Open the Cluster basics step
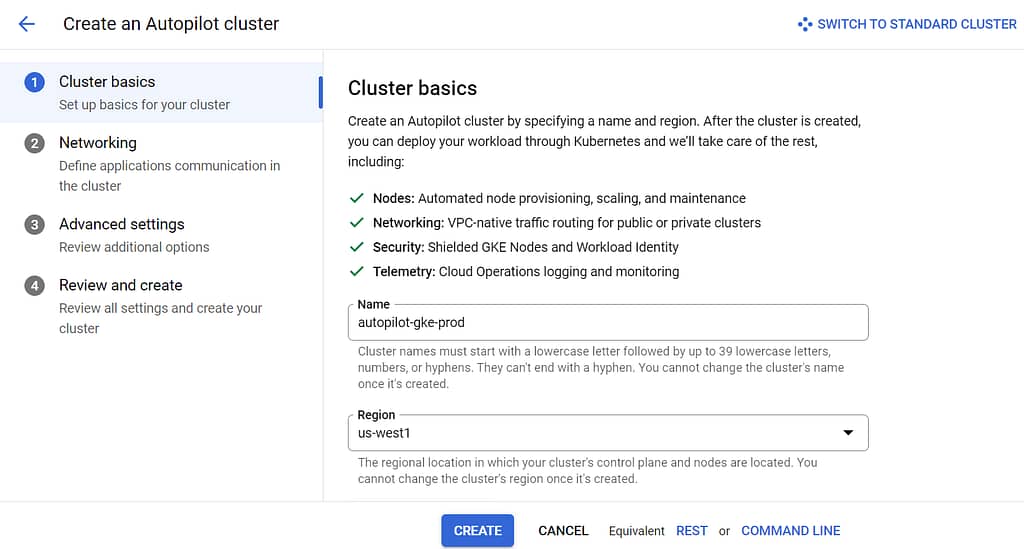The height and width of the screenshot is (549, 1024). pyautogui.click(x=161, y=93)
